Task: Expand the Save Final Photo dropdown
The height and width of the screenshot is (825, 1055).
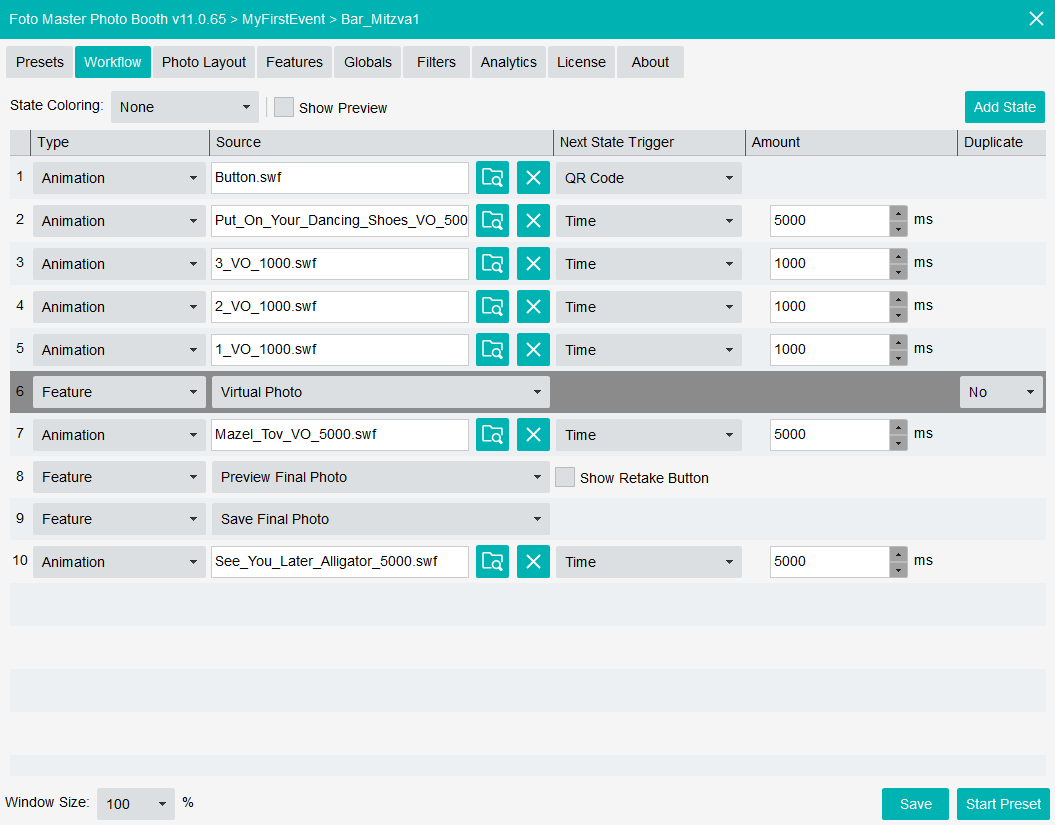Action: (x=381, y=519)
